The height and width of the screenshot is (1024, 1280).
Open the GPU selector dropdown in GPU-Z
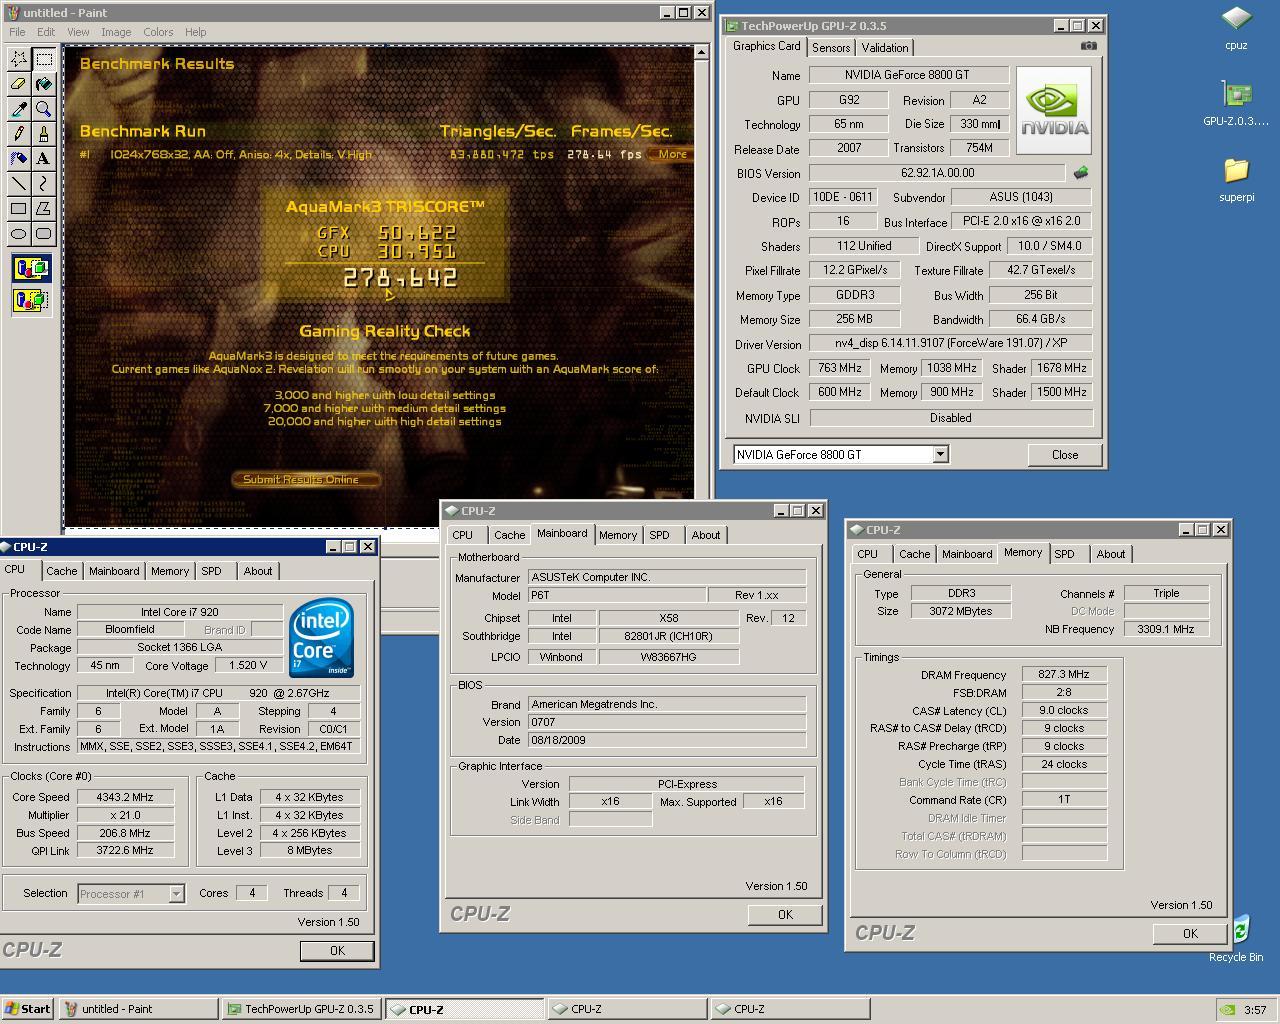[940, 454]
